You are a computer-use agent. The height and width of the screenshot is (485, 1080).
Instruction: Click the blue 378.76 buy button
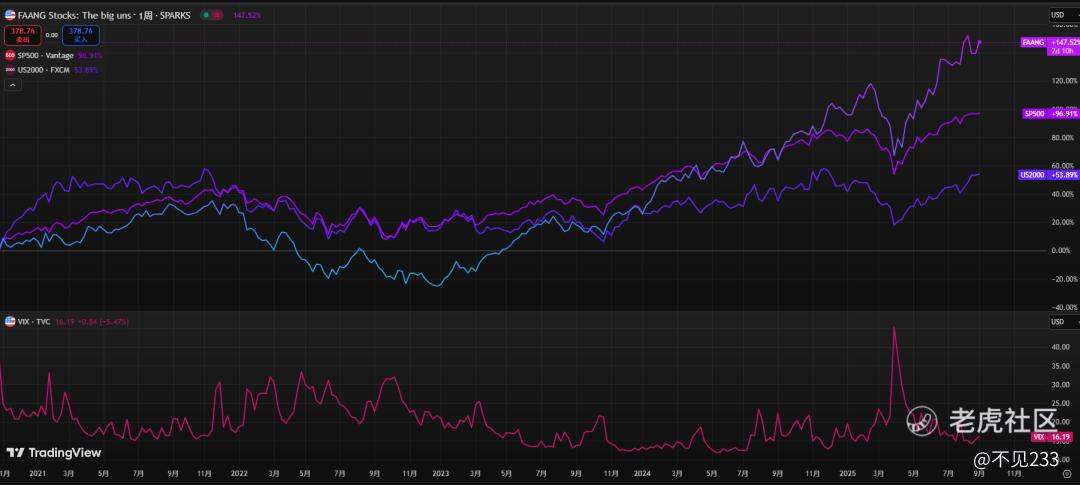tap(81, 34)
